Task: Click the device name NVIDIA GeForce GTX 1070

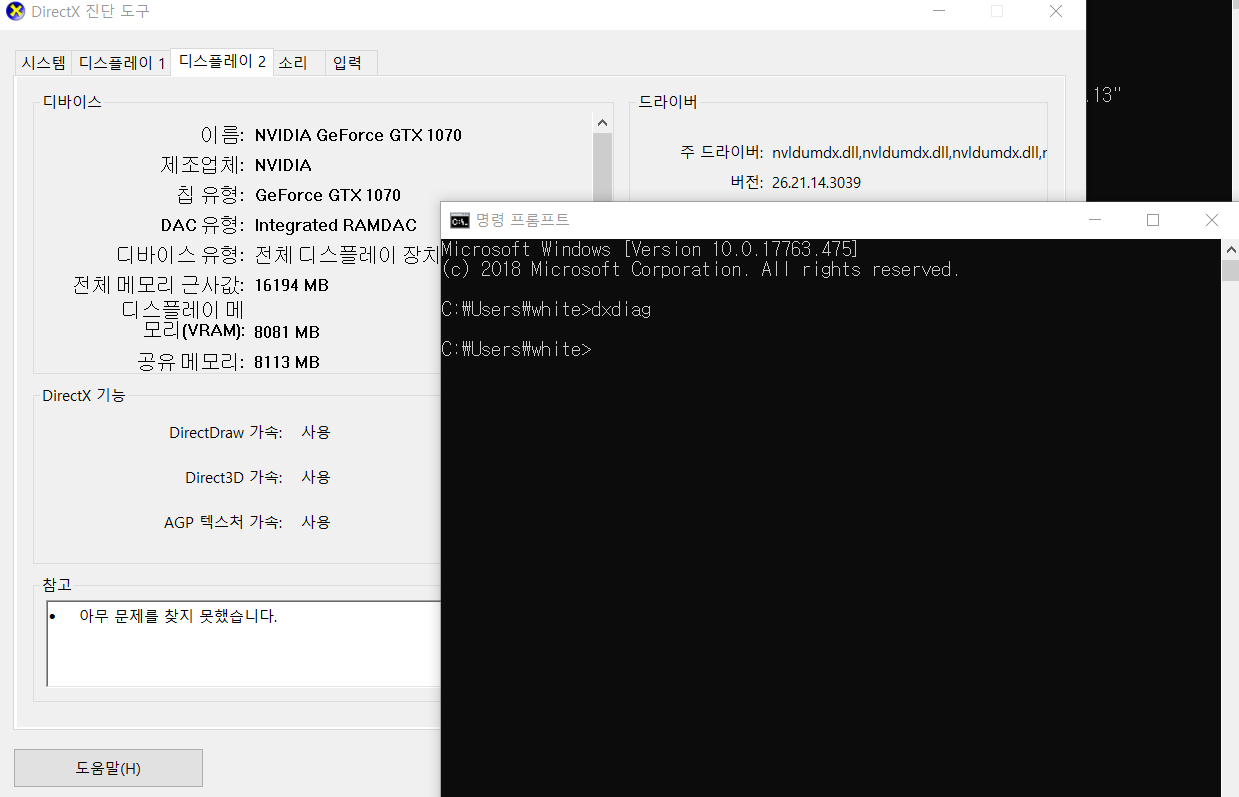Action: pos(358,135)
